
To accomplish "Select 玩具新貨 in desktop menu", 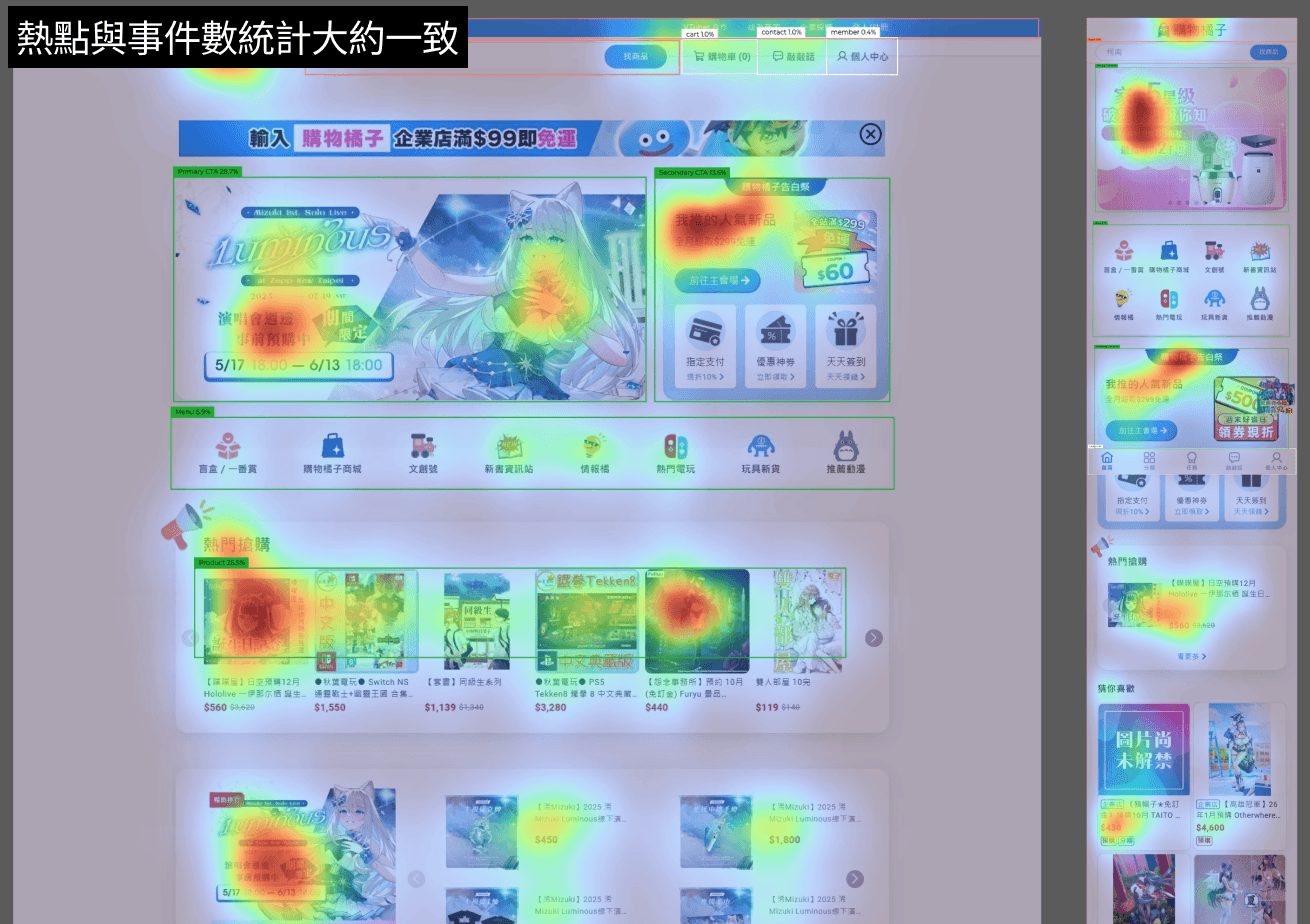I will point(761,453).
